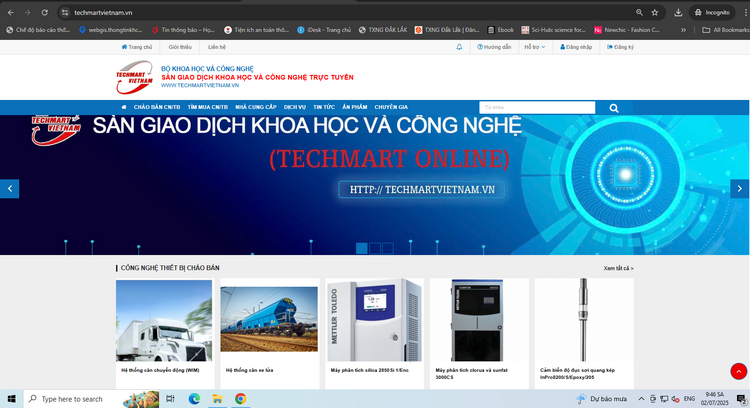The image size is (750, 408).
Task: Open the Sci-Hub bookmark
Action: coord(553,30)
